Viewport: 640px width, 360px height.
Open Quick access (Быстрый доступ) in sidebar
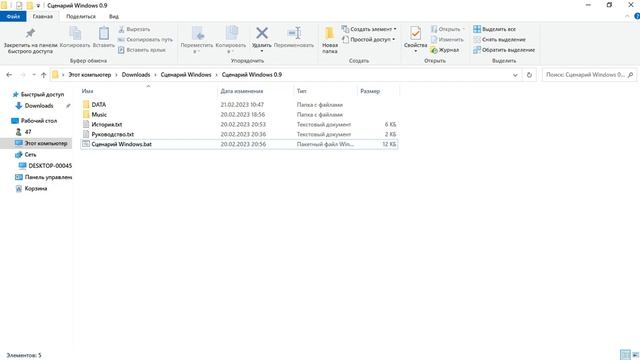(x=38, y=94)
